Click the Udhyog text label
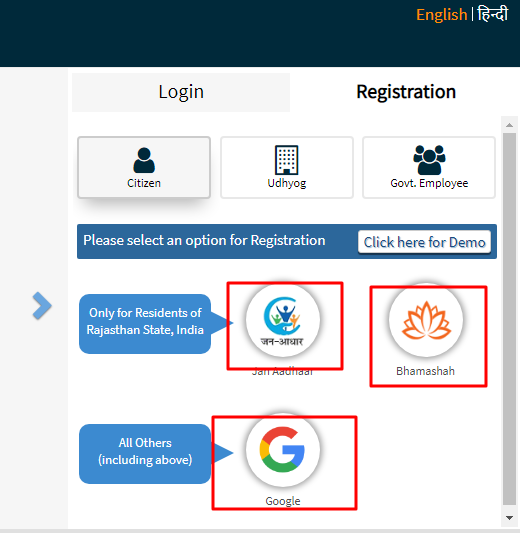Image resolution: width=520 pixels, height=533 pixels. (x=287, y=183)
